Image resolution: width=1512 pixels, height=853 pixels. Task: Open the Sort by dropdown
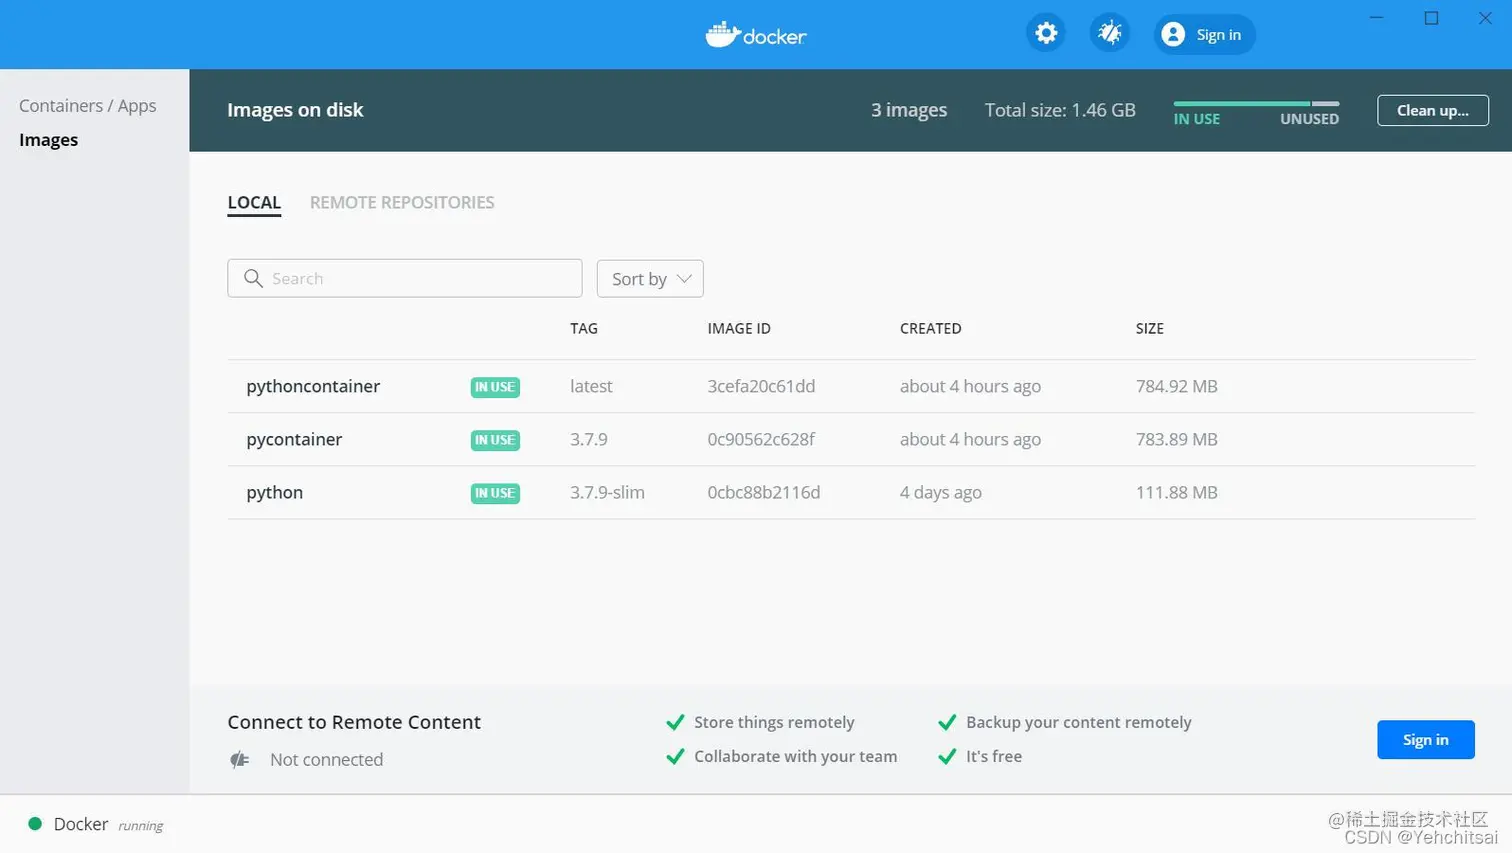click(x=650, y=279)
